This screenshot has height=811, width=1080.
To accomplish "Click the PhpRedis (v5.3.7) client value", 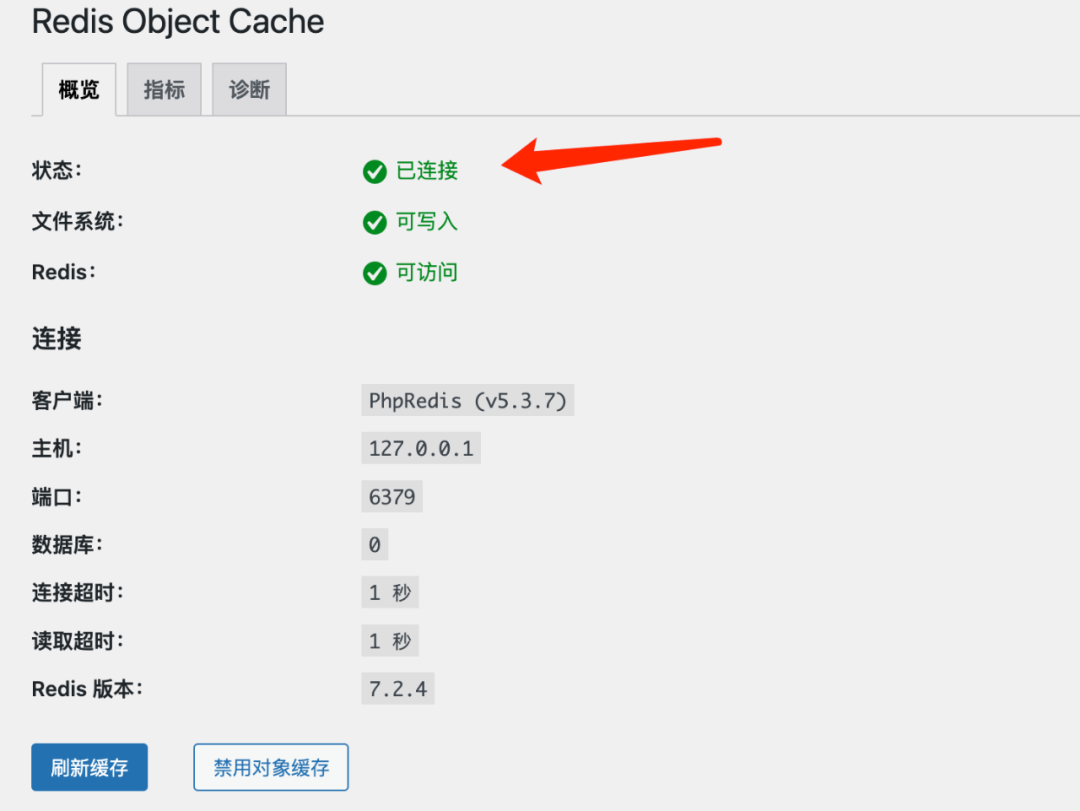I will 468,401.
